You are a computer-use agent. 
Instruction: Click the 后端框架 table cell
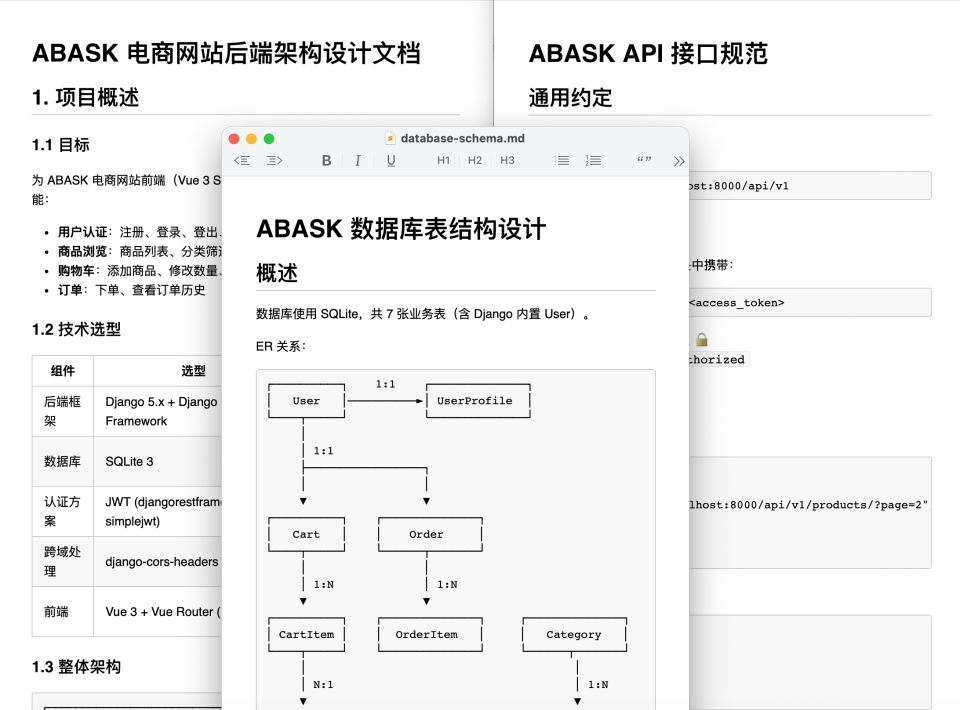[x=62, y=411]
